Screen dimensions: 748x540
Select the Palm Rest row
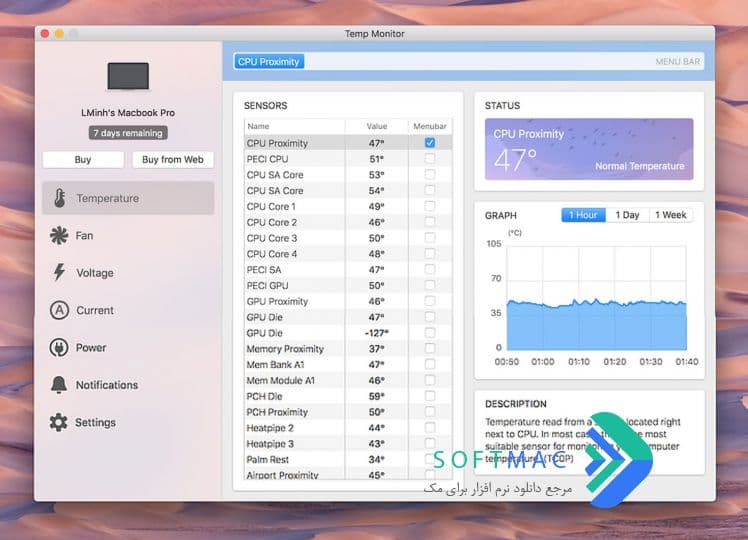(348, 459)
